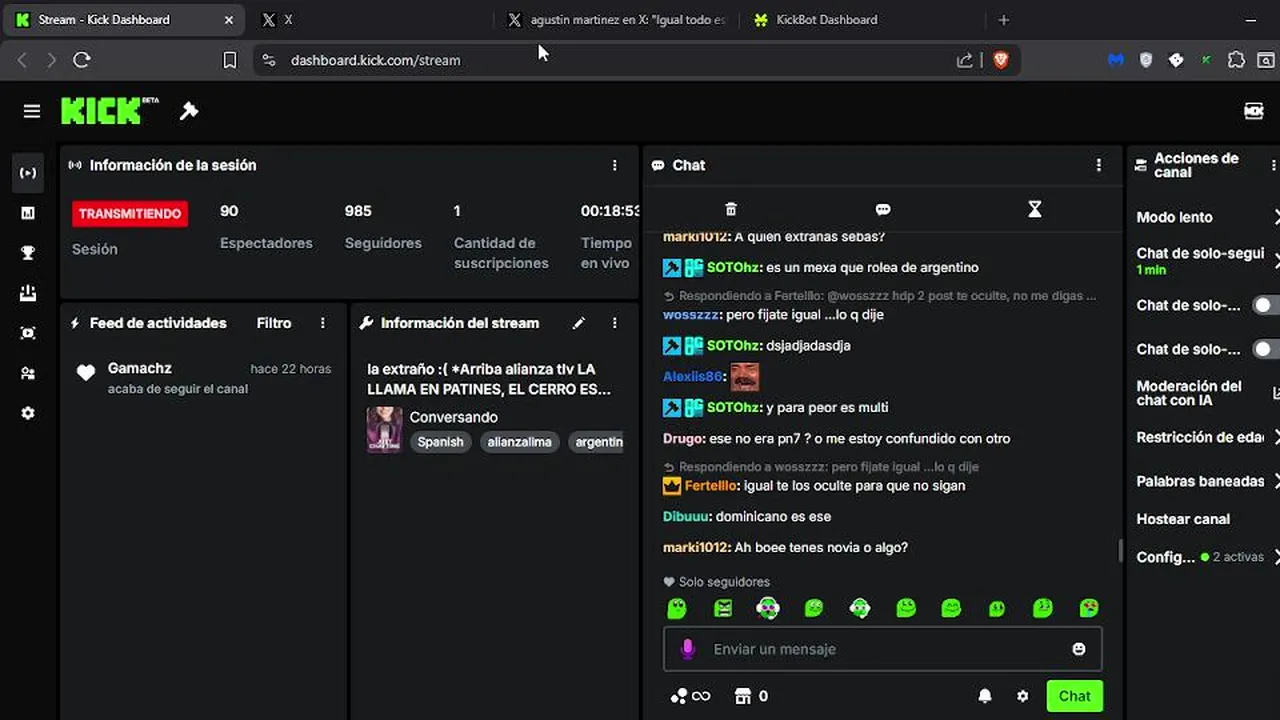Click the shop icon with the 0 counter
The height and width of the screenshot is (720, 1280).
pyautogui.click(x=751, y=696)
